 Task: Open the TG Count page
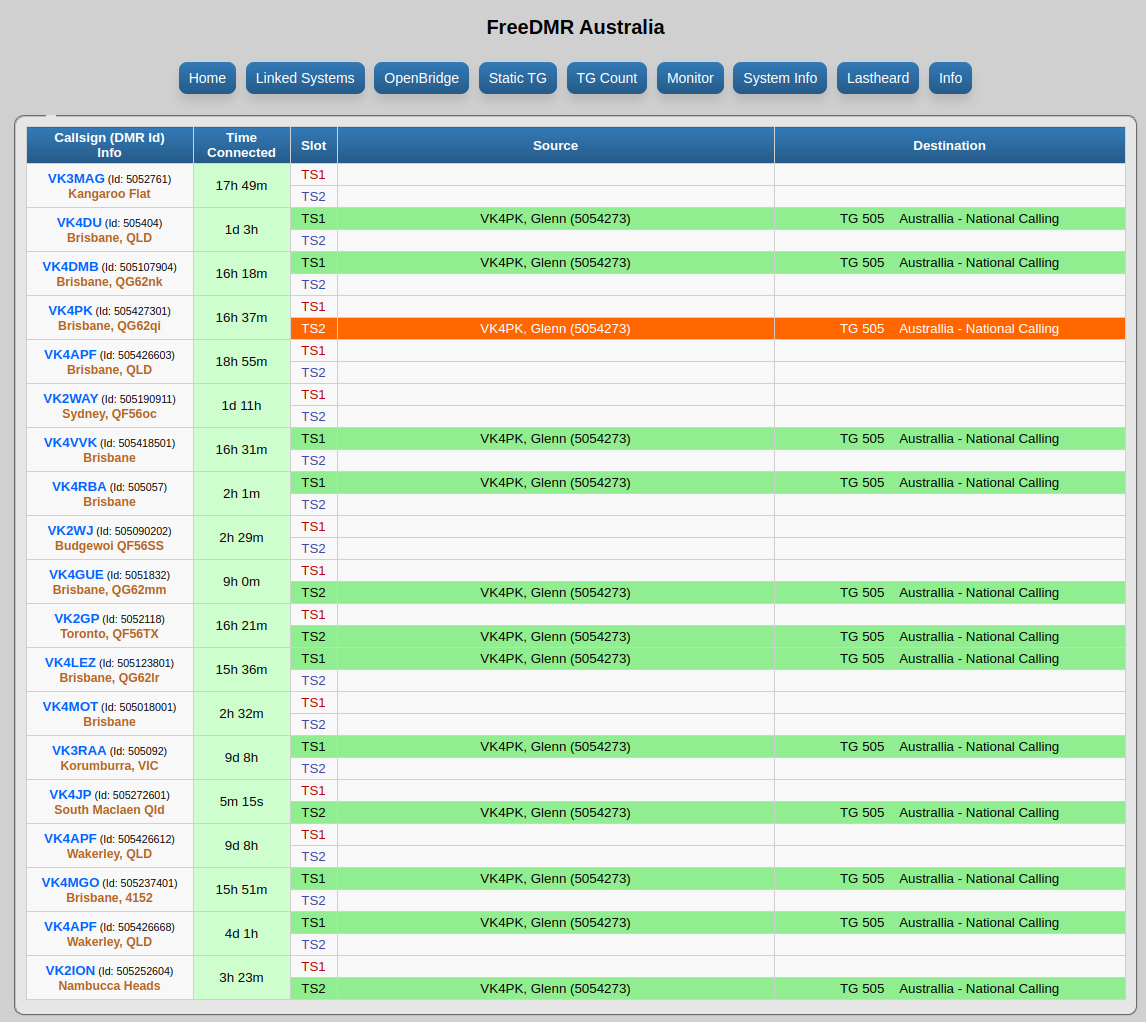pos(607,77)
